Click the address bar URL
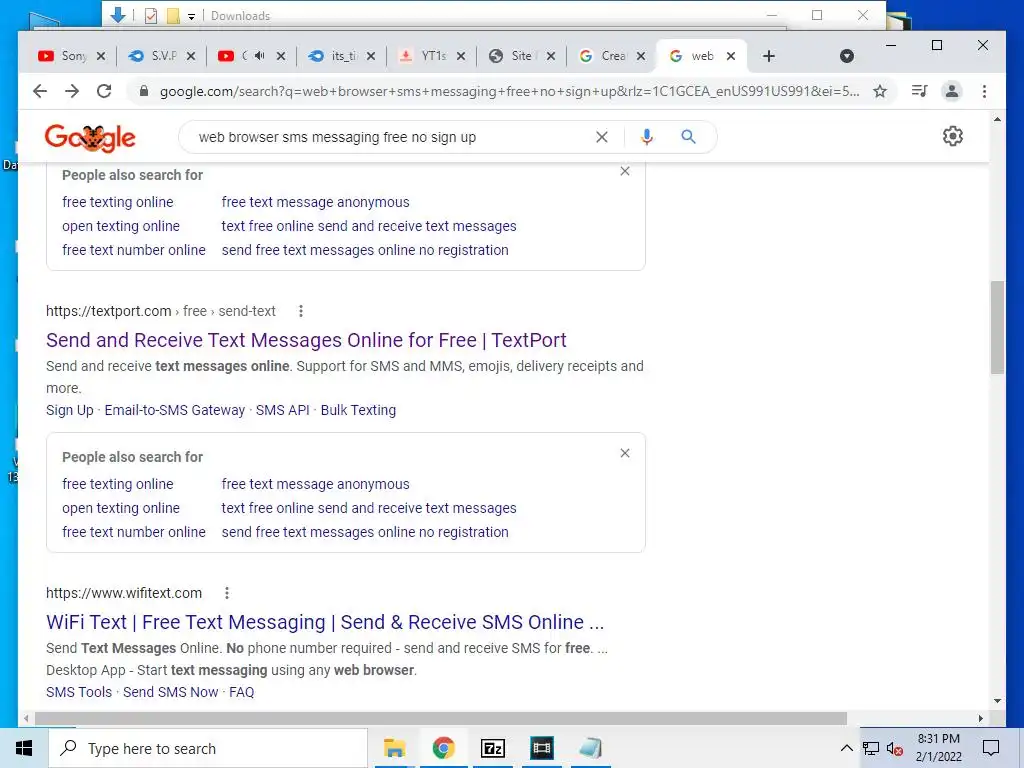Image resolution: width=1024 pixels, height=768 pixels. (509, 91)
